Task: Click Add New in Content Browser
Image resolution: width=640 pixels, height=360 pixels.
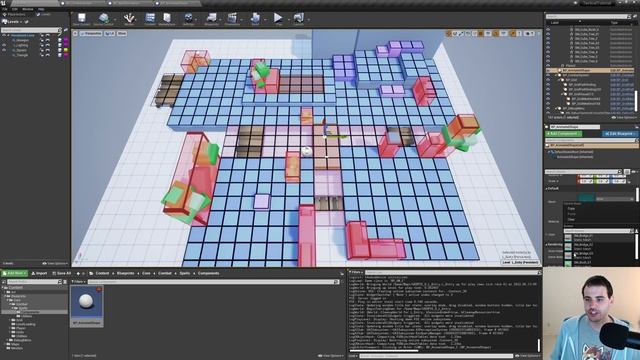Action: (15, 273)
